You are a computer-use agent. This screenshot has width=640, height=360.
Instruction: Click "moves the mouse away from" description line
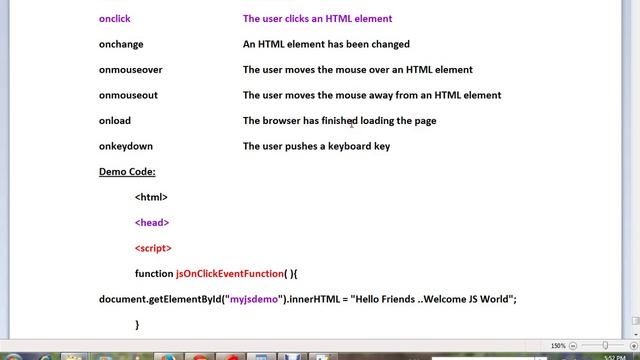point(372,95)
